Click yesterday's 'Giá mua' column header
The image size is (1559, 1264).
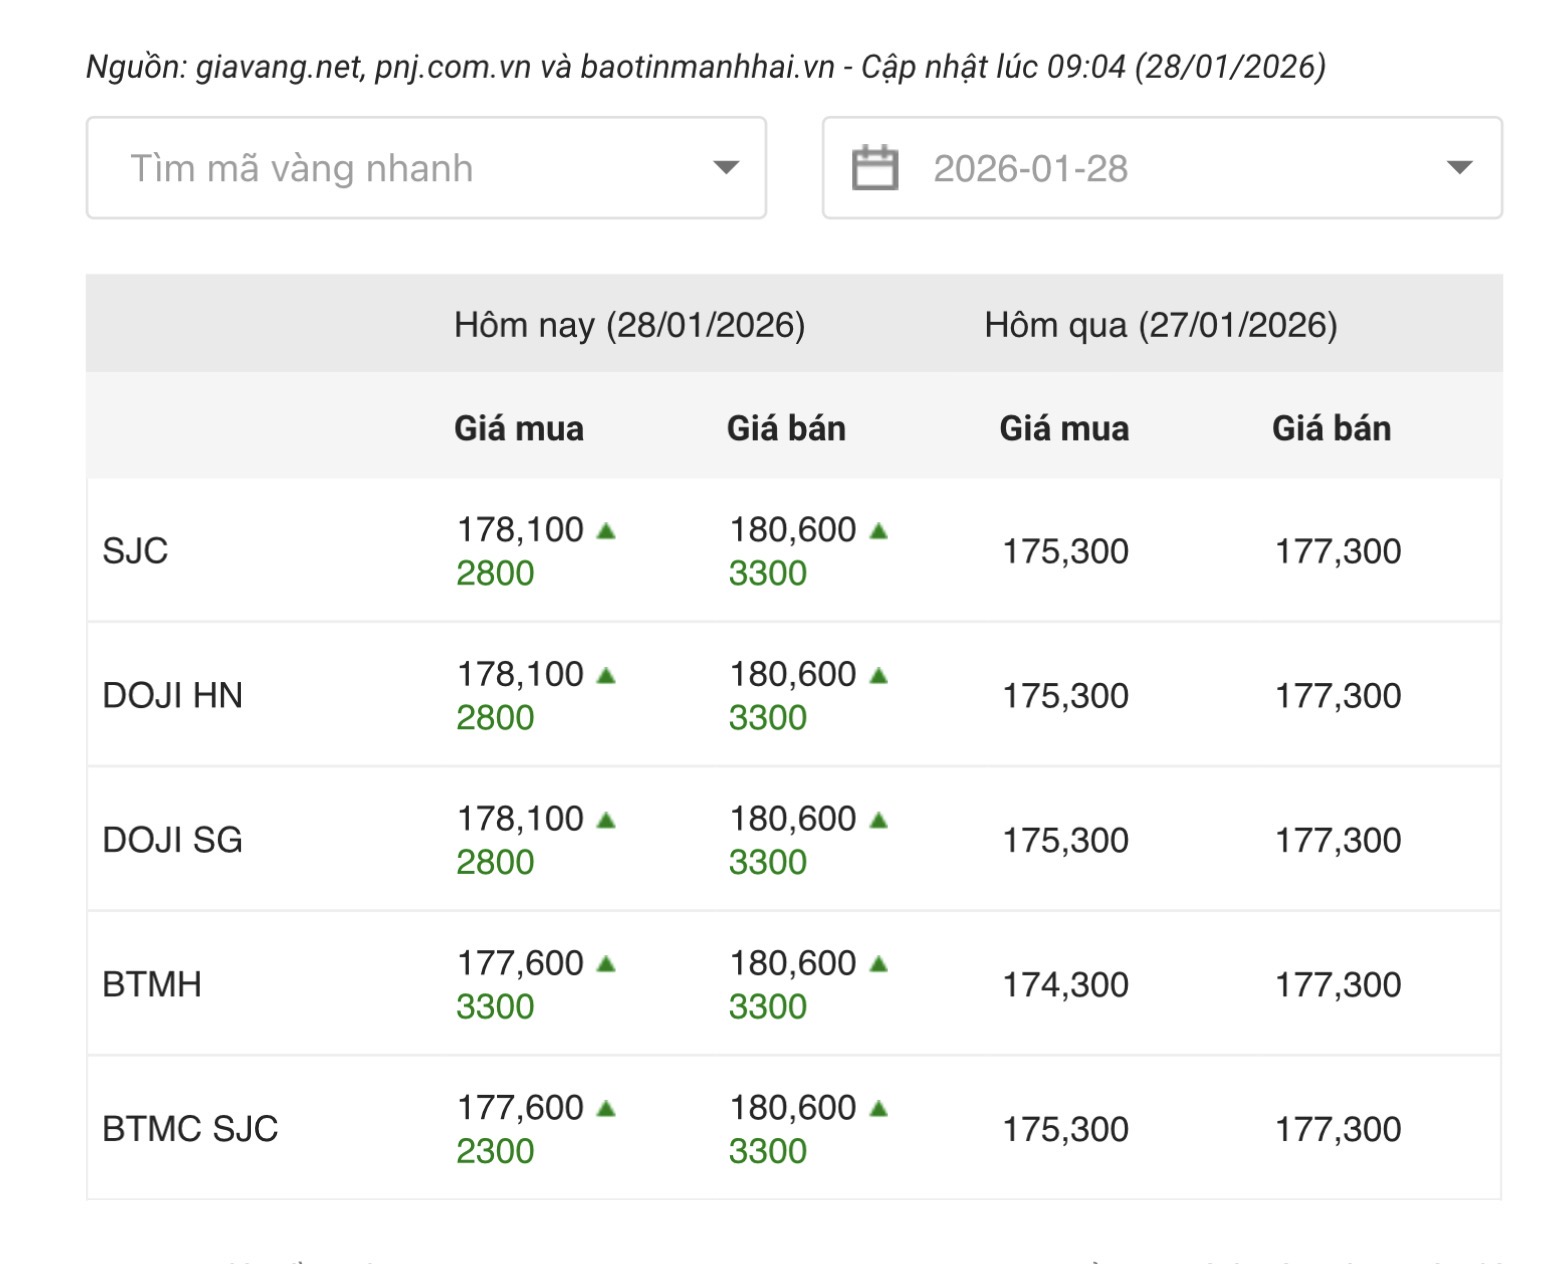(1064, 428)
